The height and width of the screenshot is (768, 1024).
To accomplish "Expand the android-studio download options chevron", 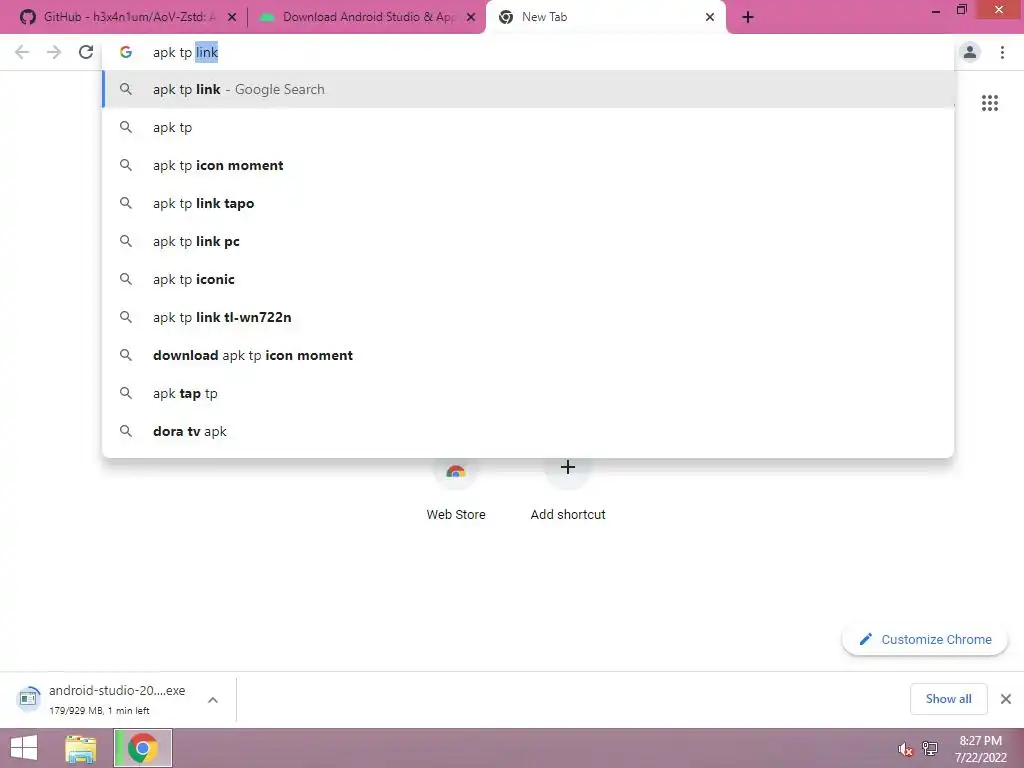I will coord(213,699).
